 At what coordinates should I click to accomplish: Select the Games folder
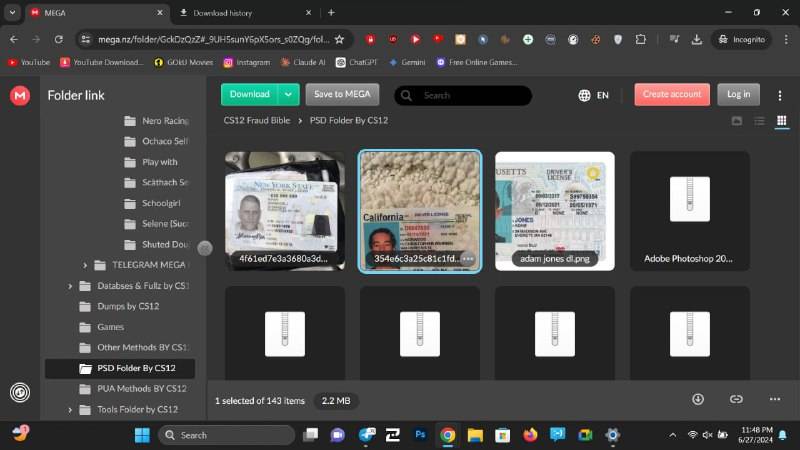coord(102,327)
